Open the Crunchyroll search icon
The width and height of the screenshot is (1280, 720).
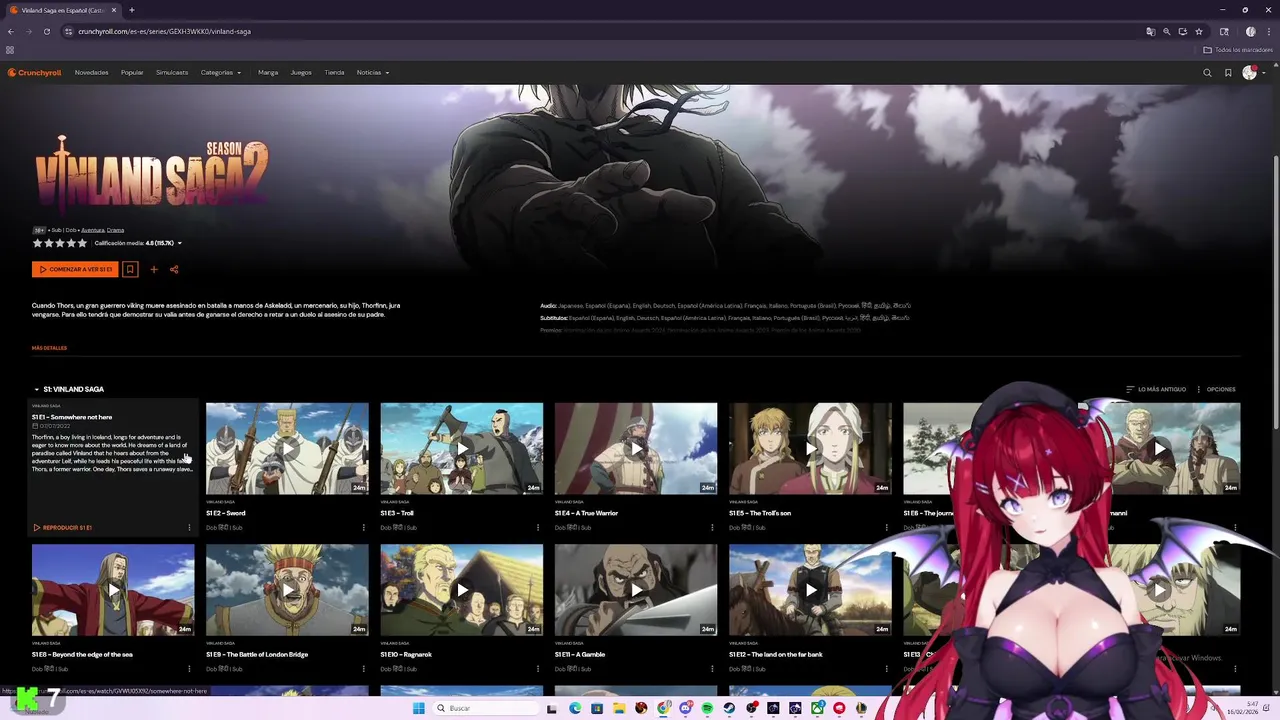pos(1207,73)
